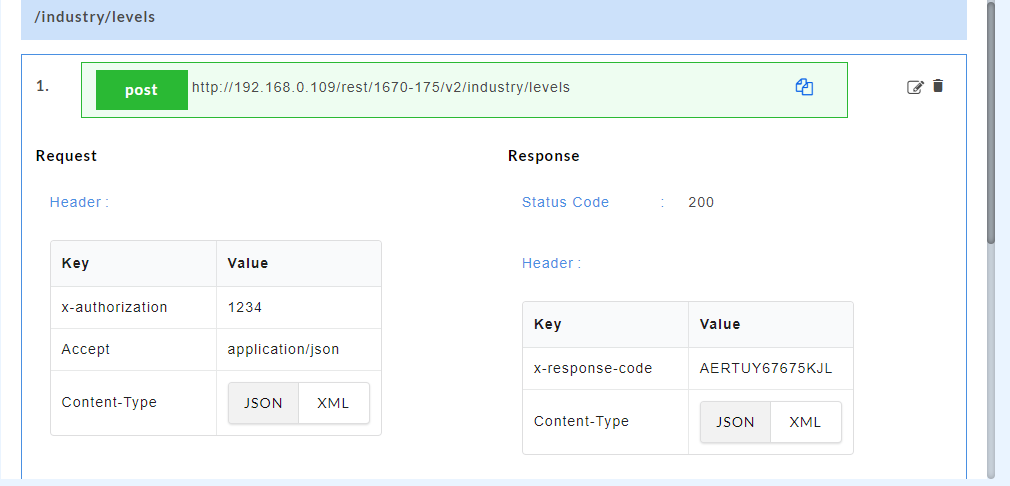The image size is (1010, 486).
Task: Select JSON for the request Content-Type
Action: click(264, 403)
